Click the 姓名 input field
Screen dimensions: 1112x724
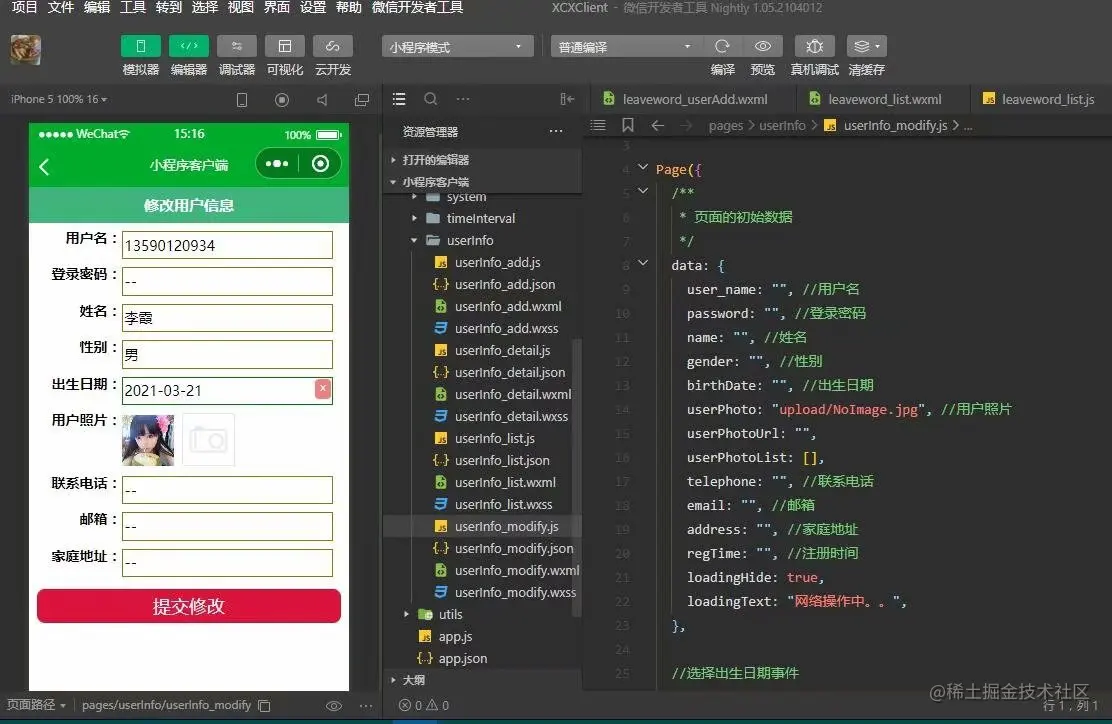tap(227, 318)
